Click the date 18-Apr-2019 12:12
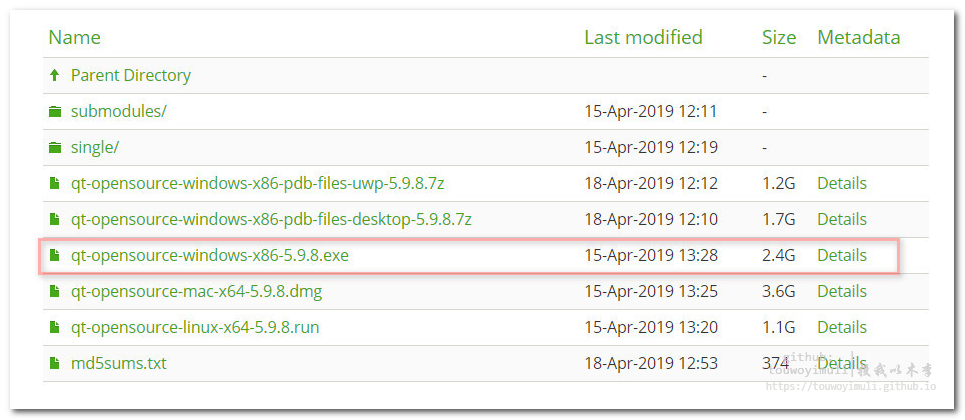 tap(651, 183)
